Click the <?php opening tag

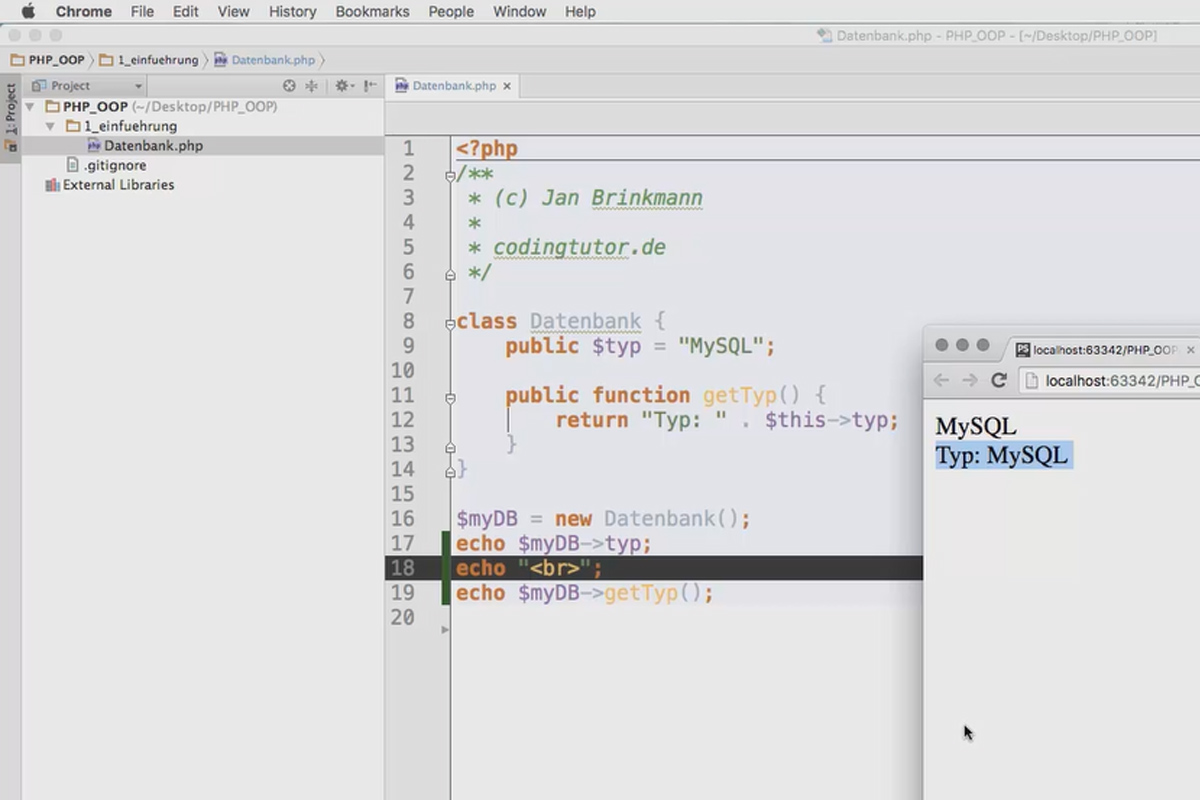[487, 150]
